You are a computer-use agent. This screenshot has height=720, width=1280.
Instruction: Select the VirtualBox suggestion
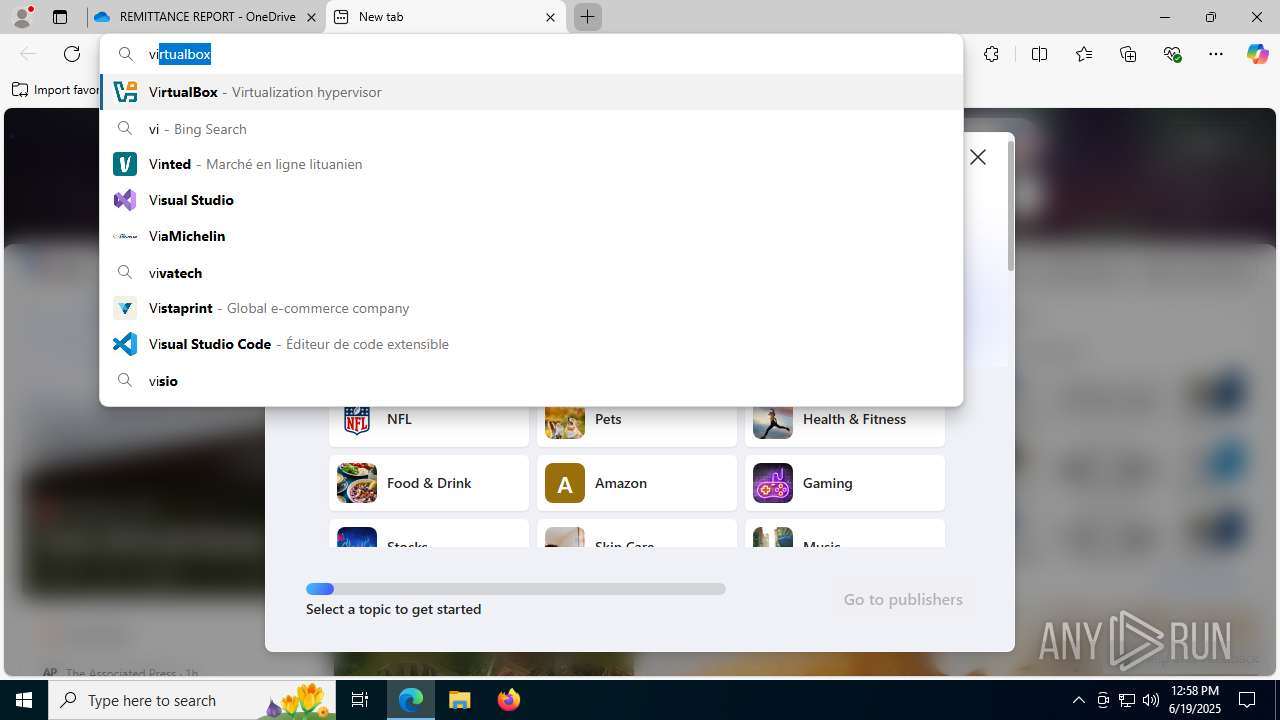pos(532,92)
